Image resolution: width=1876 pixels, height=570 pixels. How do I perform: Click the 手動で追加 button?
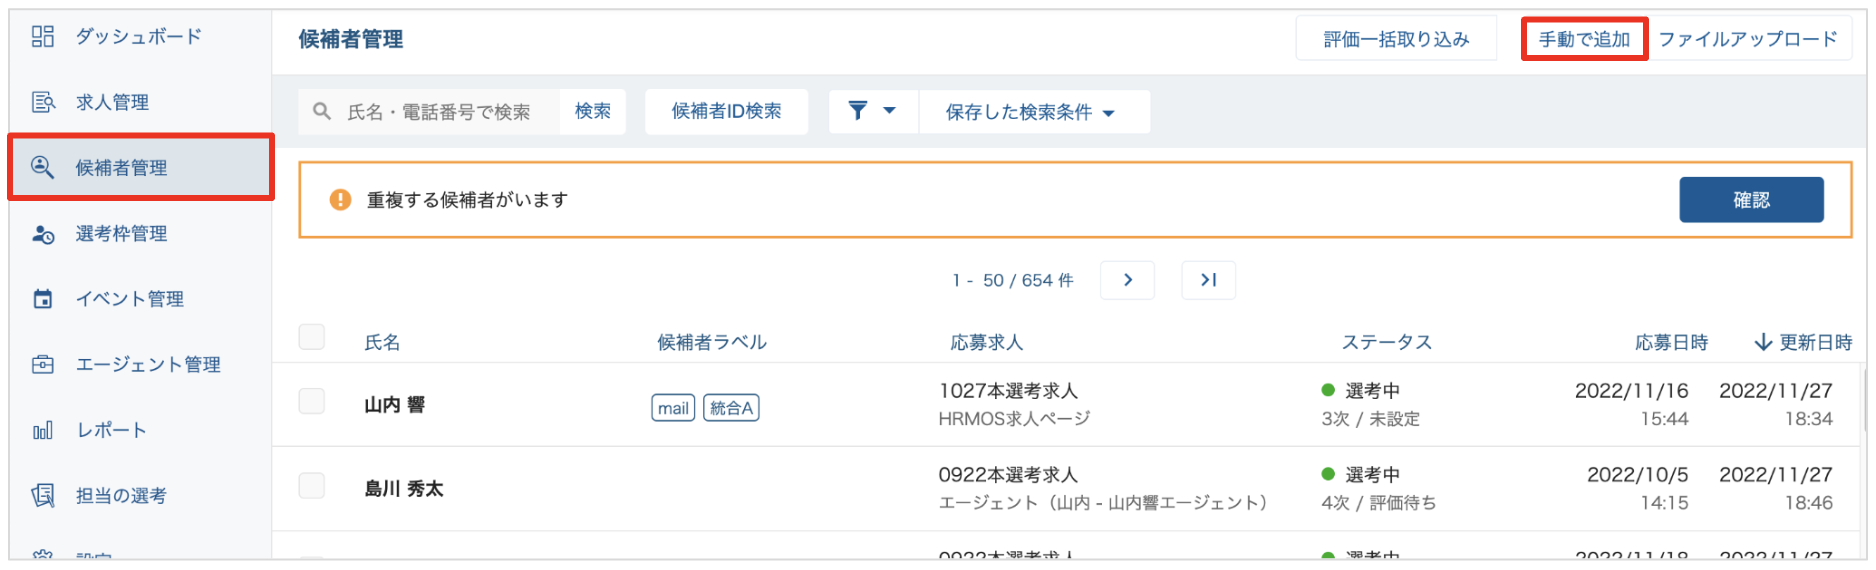click(1584, 39)
